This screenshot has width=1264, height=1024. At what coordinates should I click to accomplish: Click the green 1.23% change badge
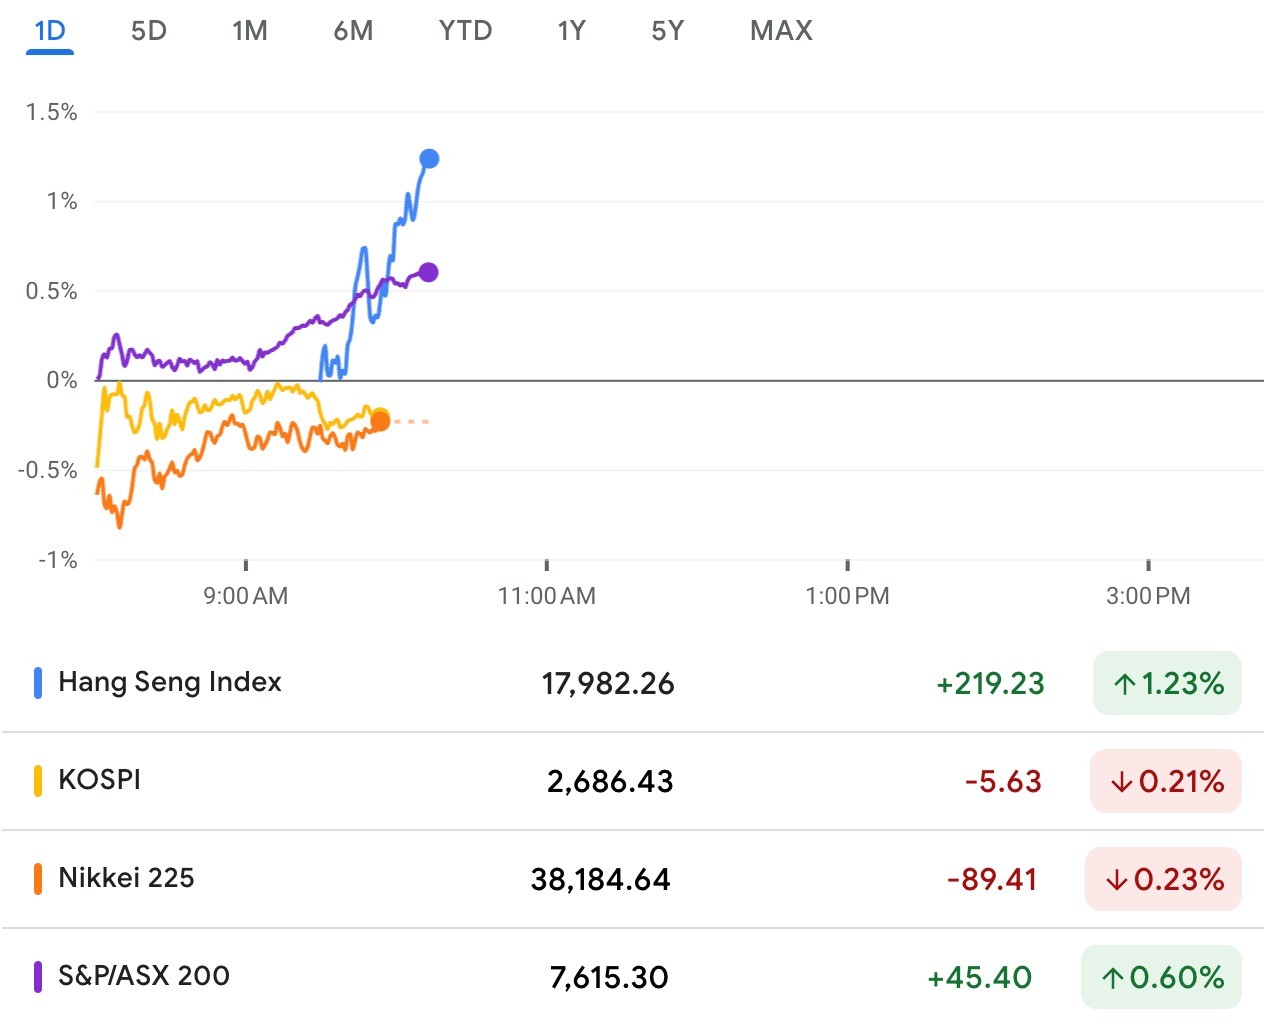[1167, 683]
